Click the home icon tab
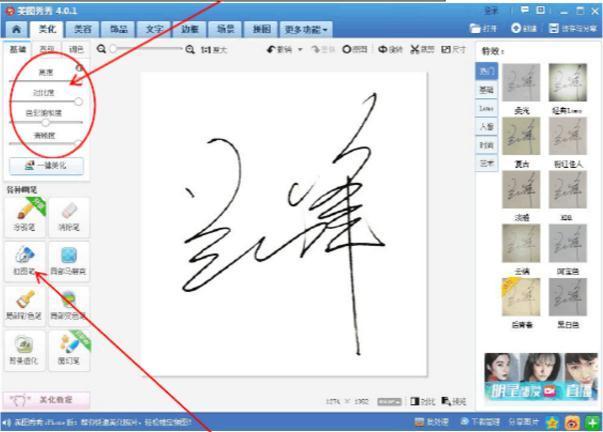The image size is (603, 432). [x=16, y=29]
